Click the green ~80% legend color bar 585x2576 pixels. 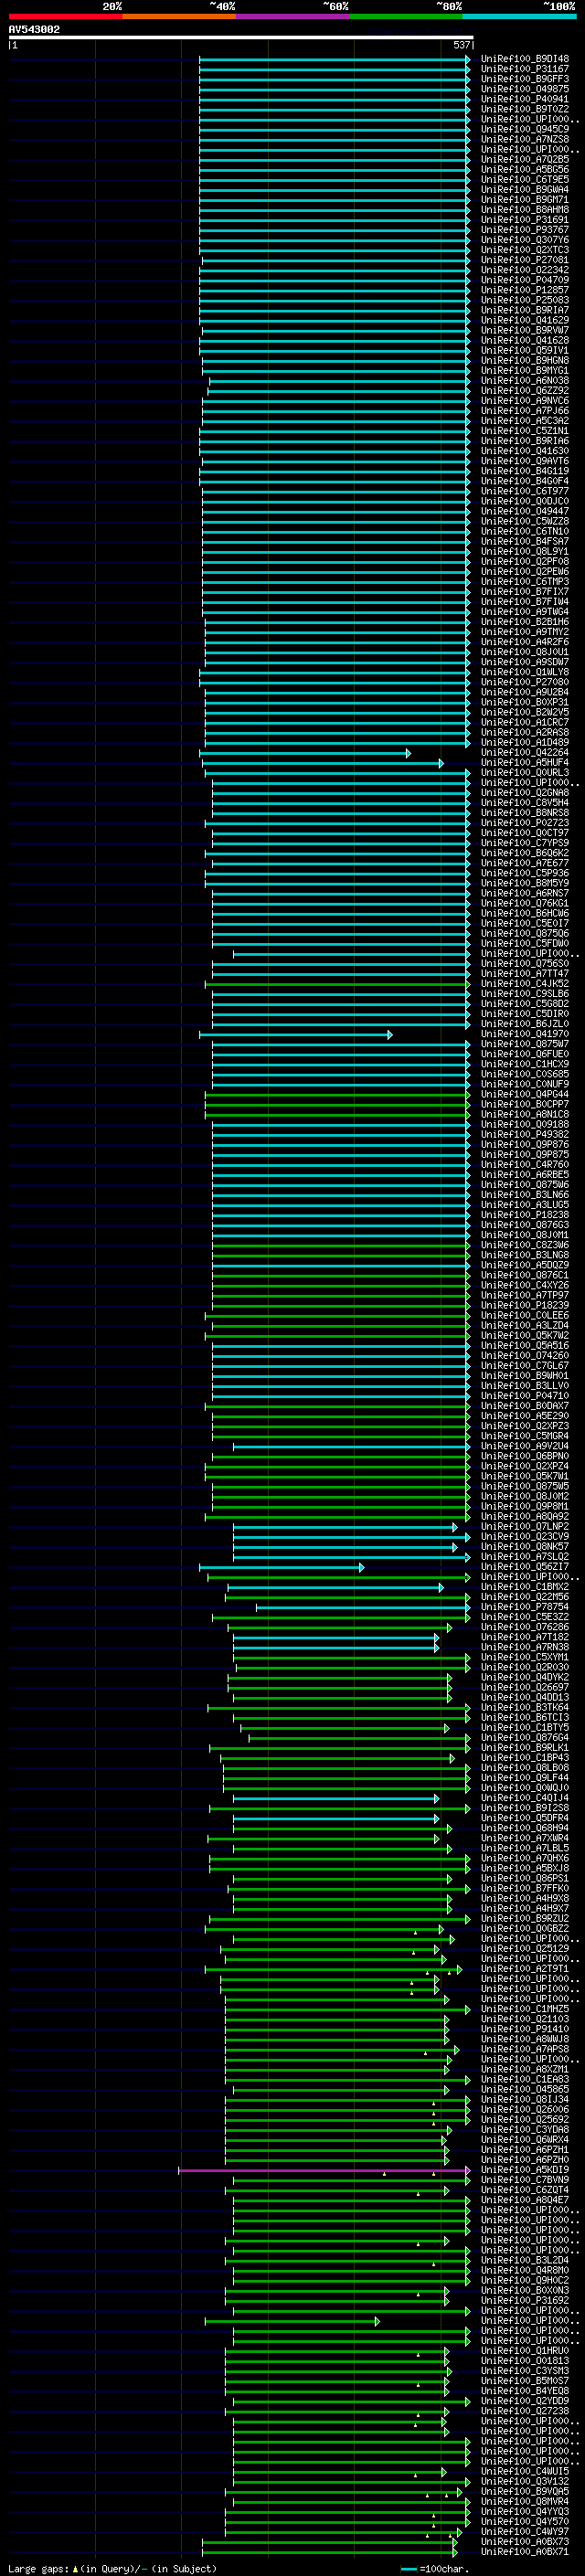[x=406, y=16]
